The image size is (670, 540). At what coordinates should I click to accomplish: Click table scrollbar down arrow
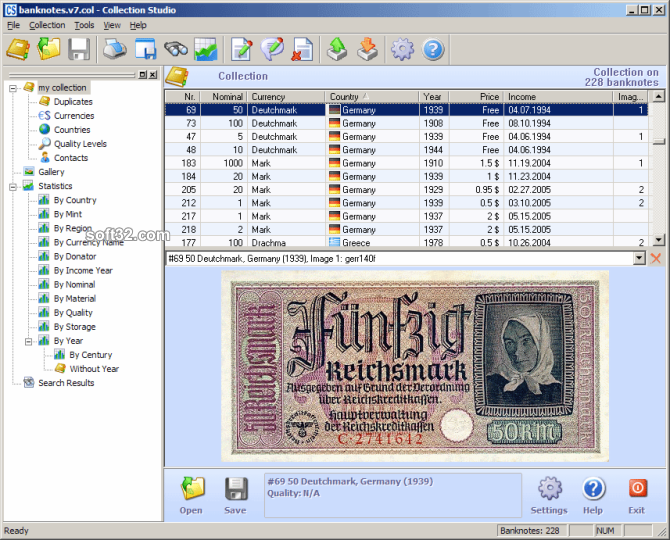click(658, 241)
